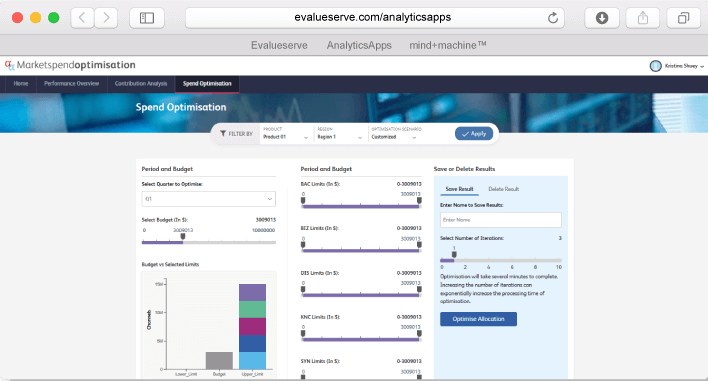Click the KNC Limits upper slider handle
708x381 pixels.
419,334
